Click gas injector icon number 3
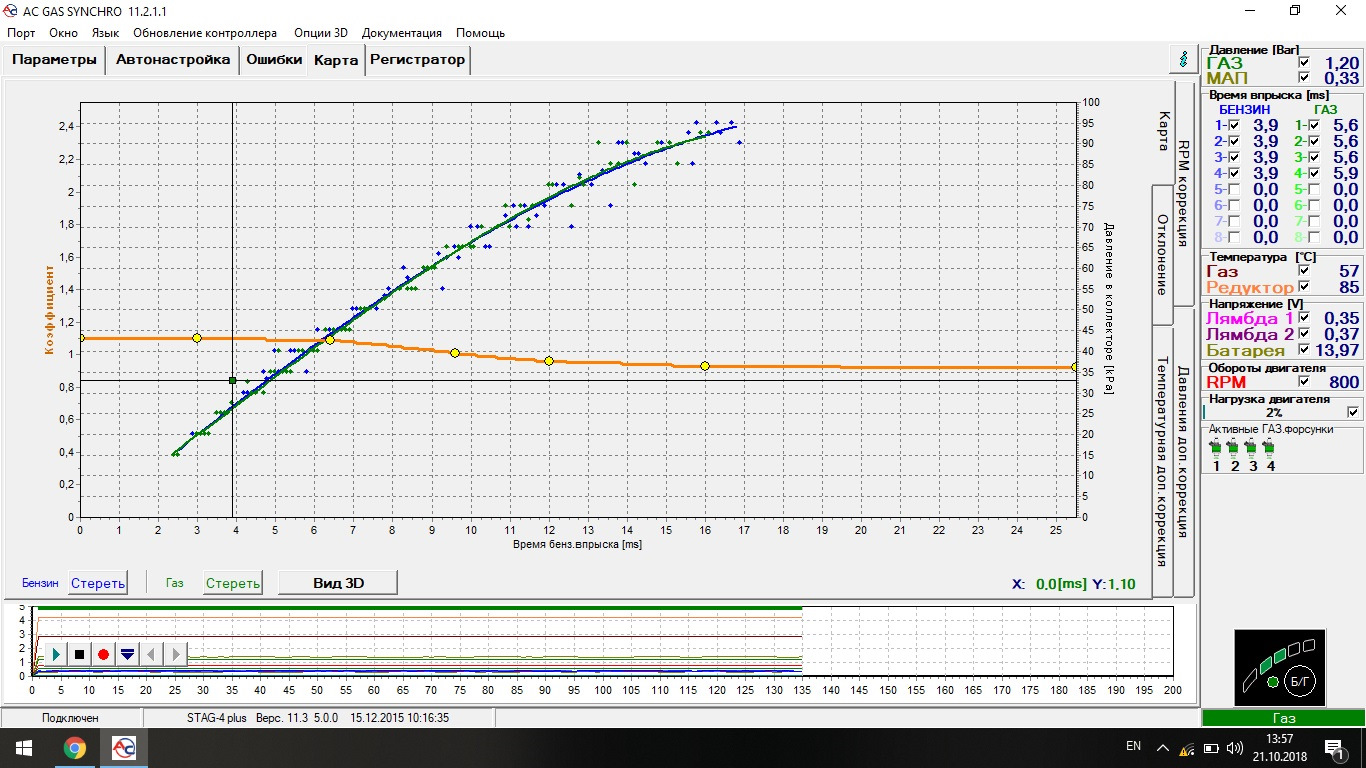 pyautogui.click(x=1252, y=448)
